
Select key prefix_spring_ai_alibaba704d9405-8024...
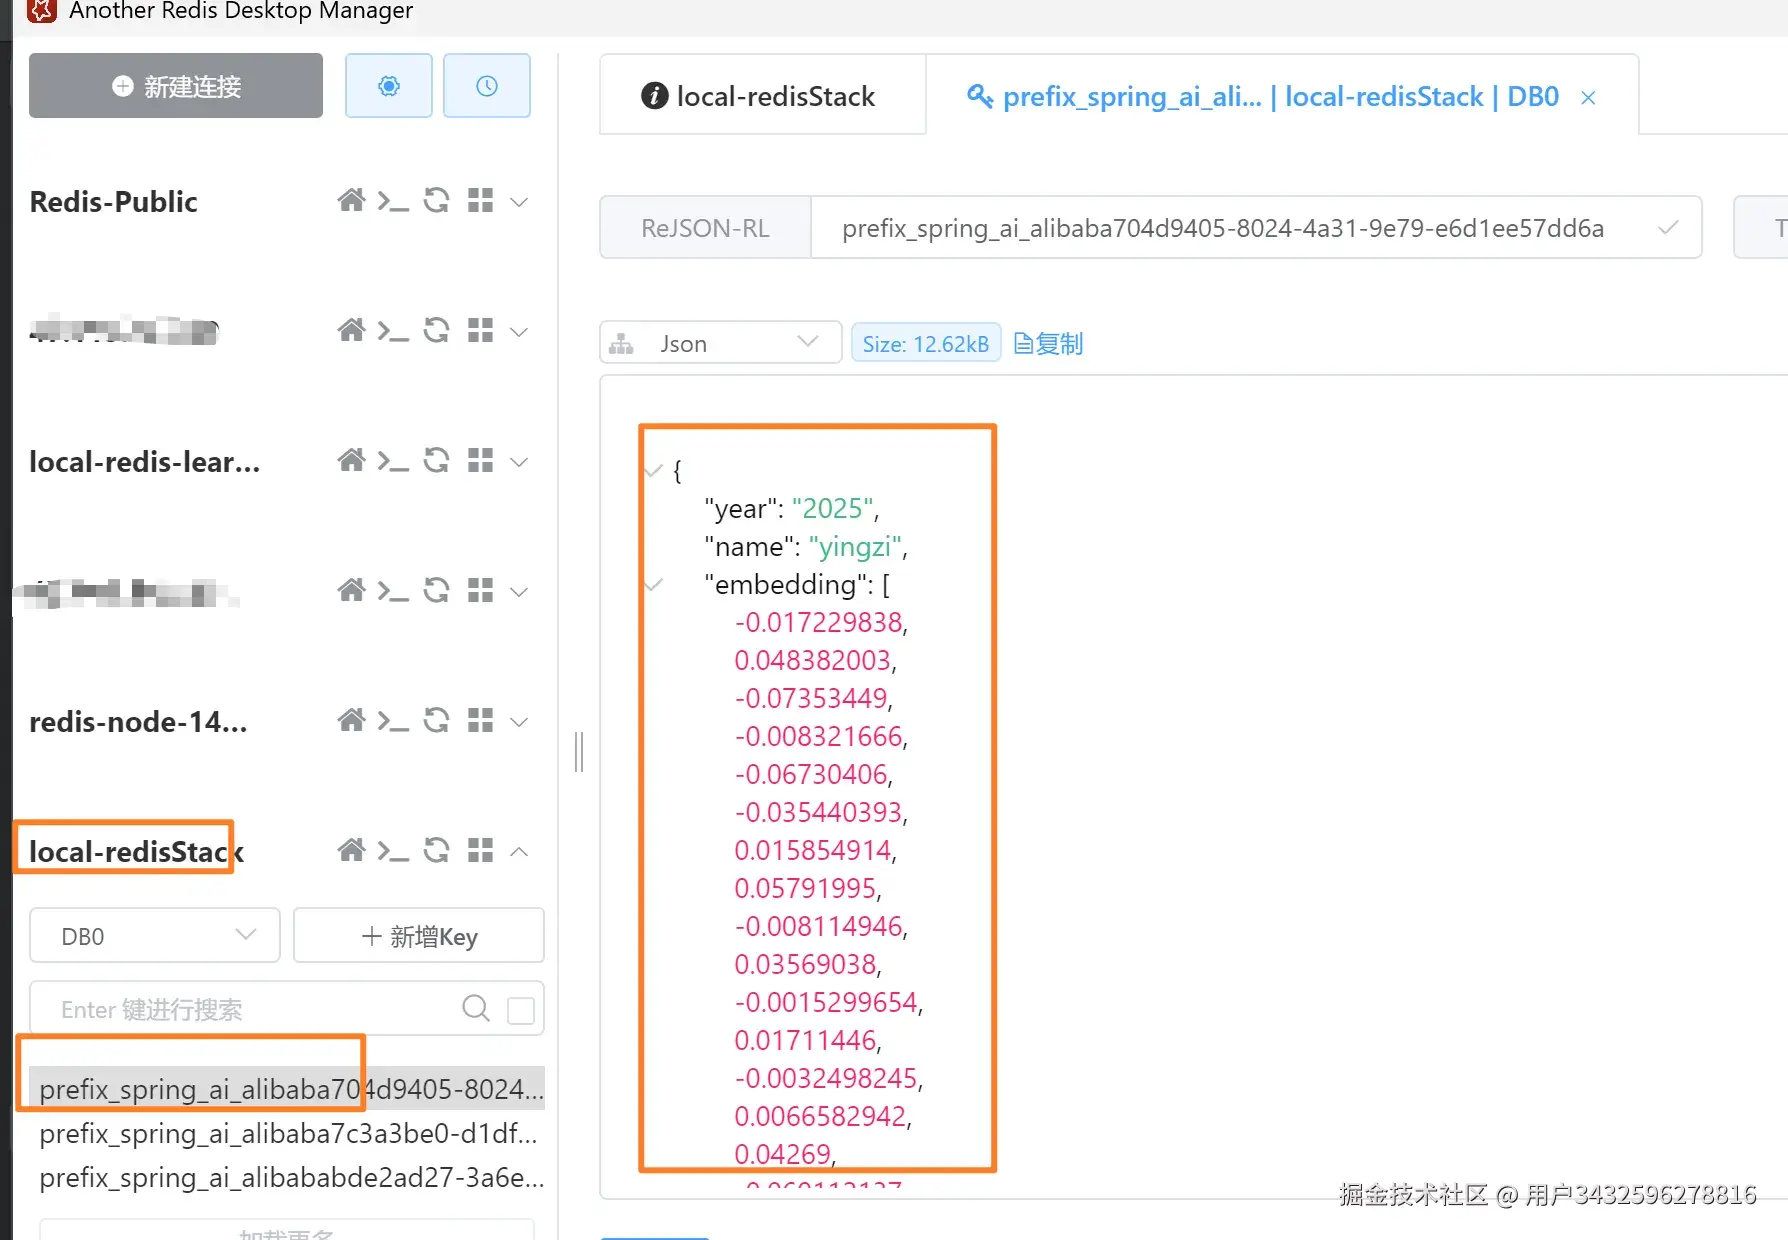click(x=288, y=1088)
